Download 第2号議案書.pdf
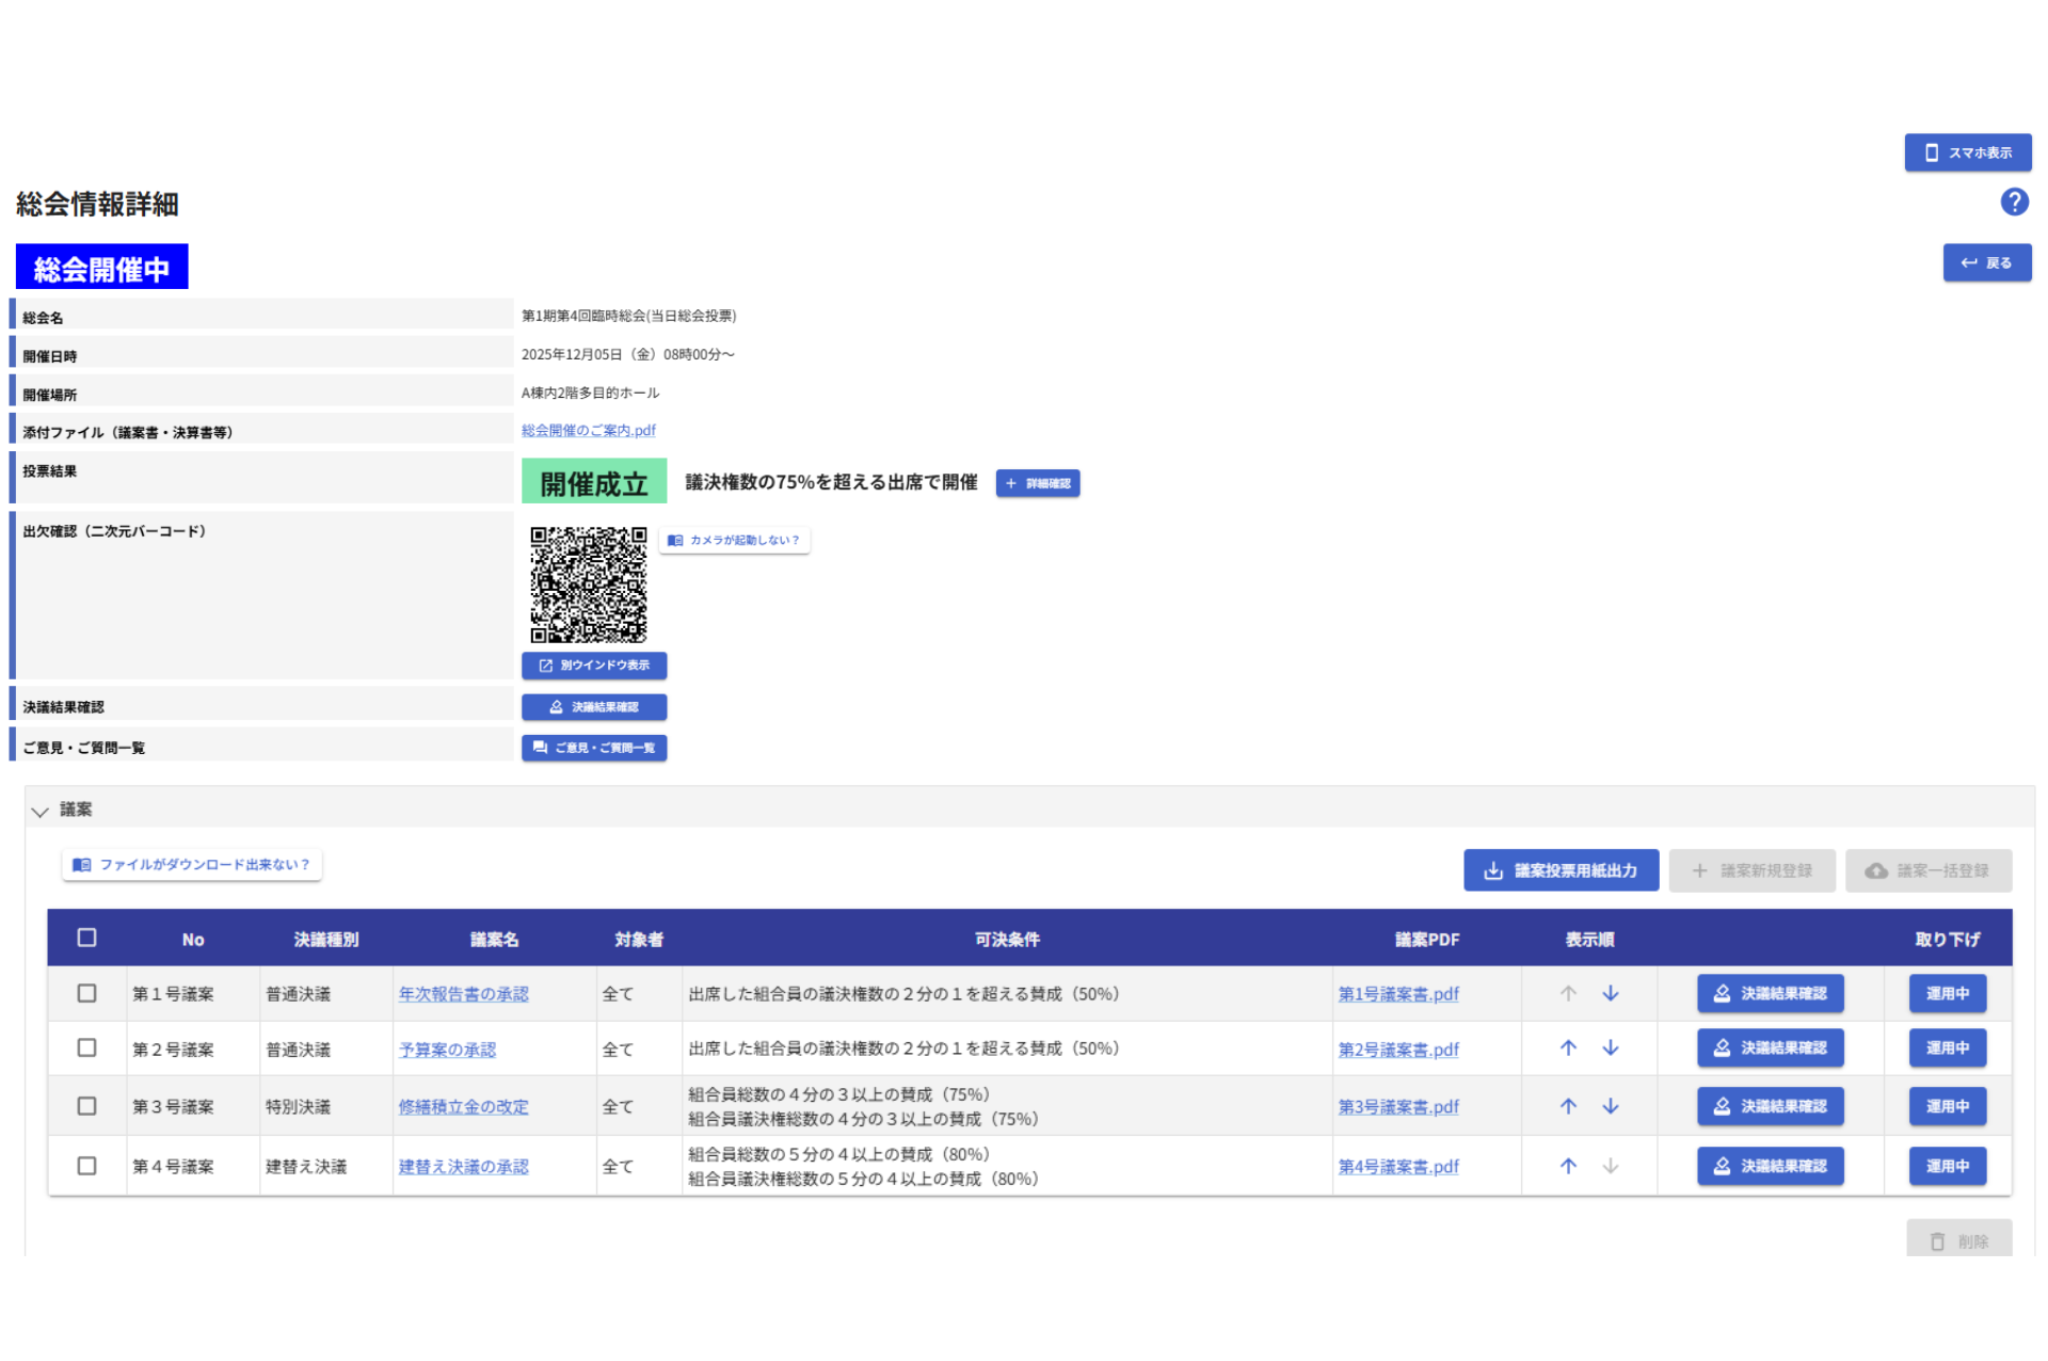The image size is (2048, 1361). pyautogui.click(x=1398, y=1049)
